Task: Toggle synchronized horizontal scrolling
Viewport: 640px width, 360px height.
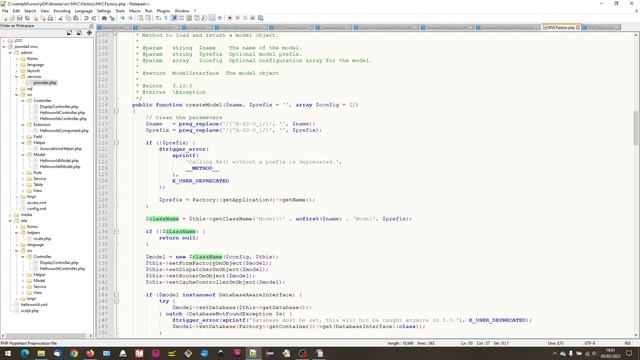Action: coord(147,18)
